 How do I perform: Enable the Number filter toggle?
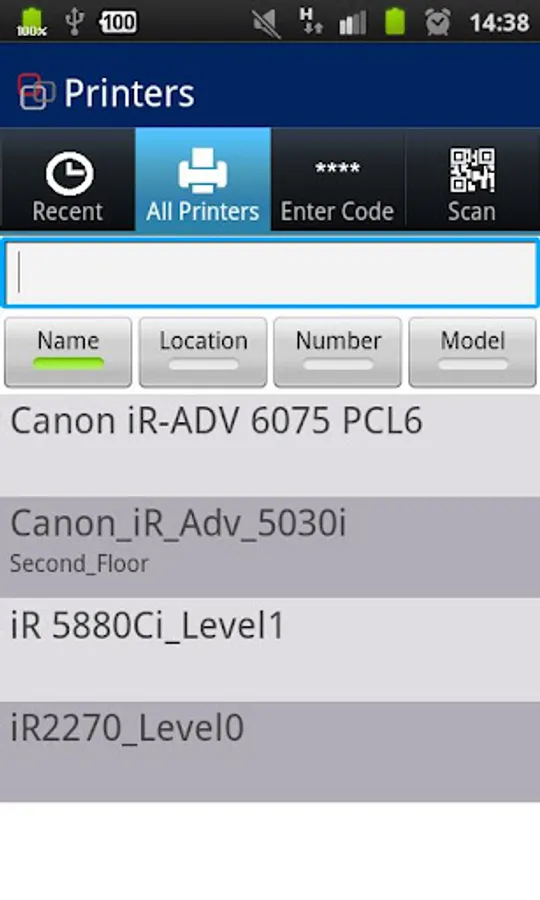tap(337, 352)
